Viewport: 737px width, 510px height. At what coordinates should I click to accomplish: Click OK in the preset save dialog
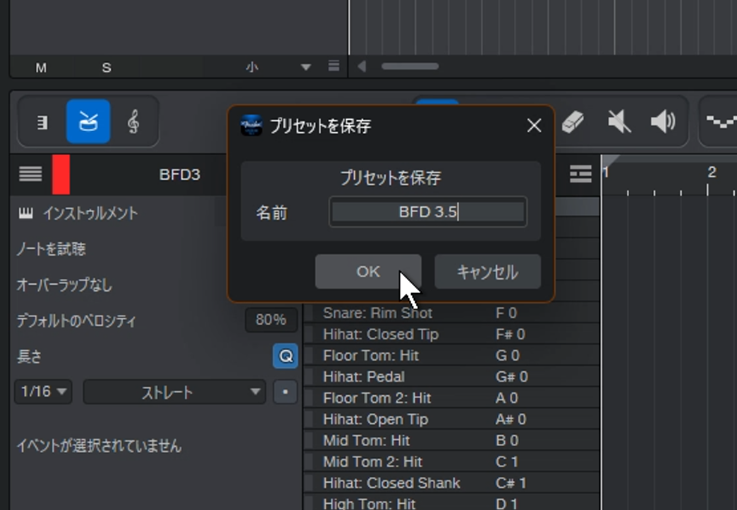point(368,272)
